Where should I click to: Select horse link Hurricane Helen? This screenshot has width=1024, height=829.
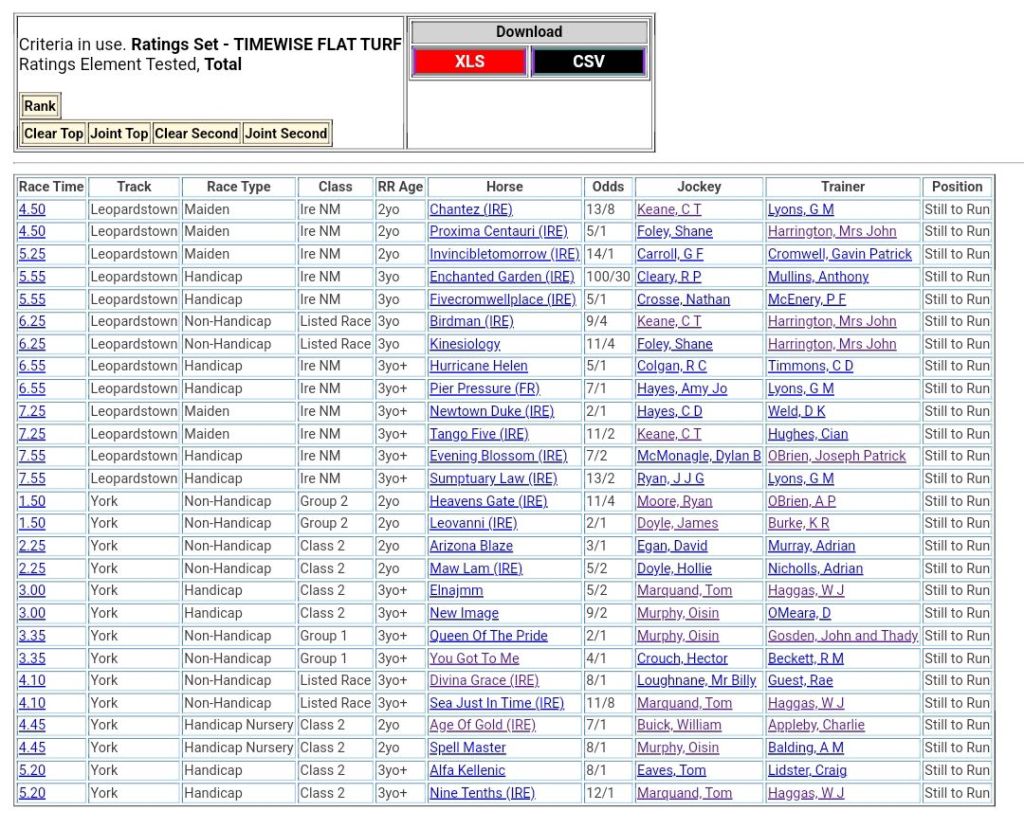(478, 366)
